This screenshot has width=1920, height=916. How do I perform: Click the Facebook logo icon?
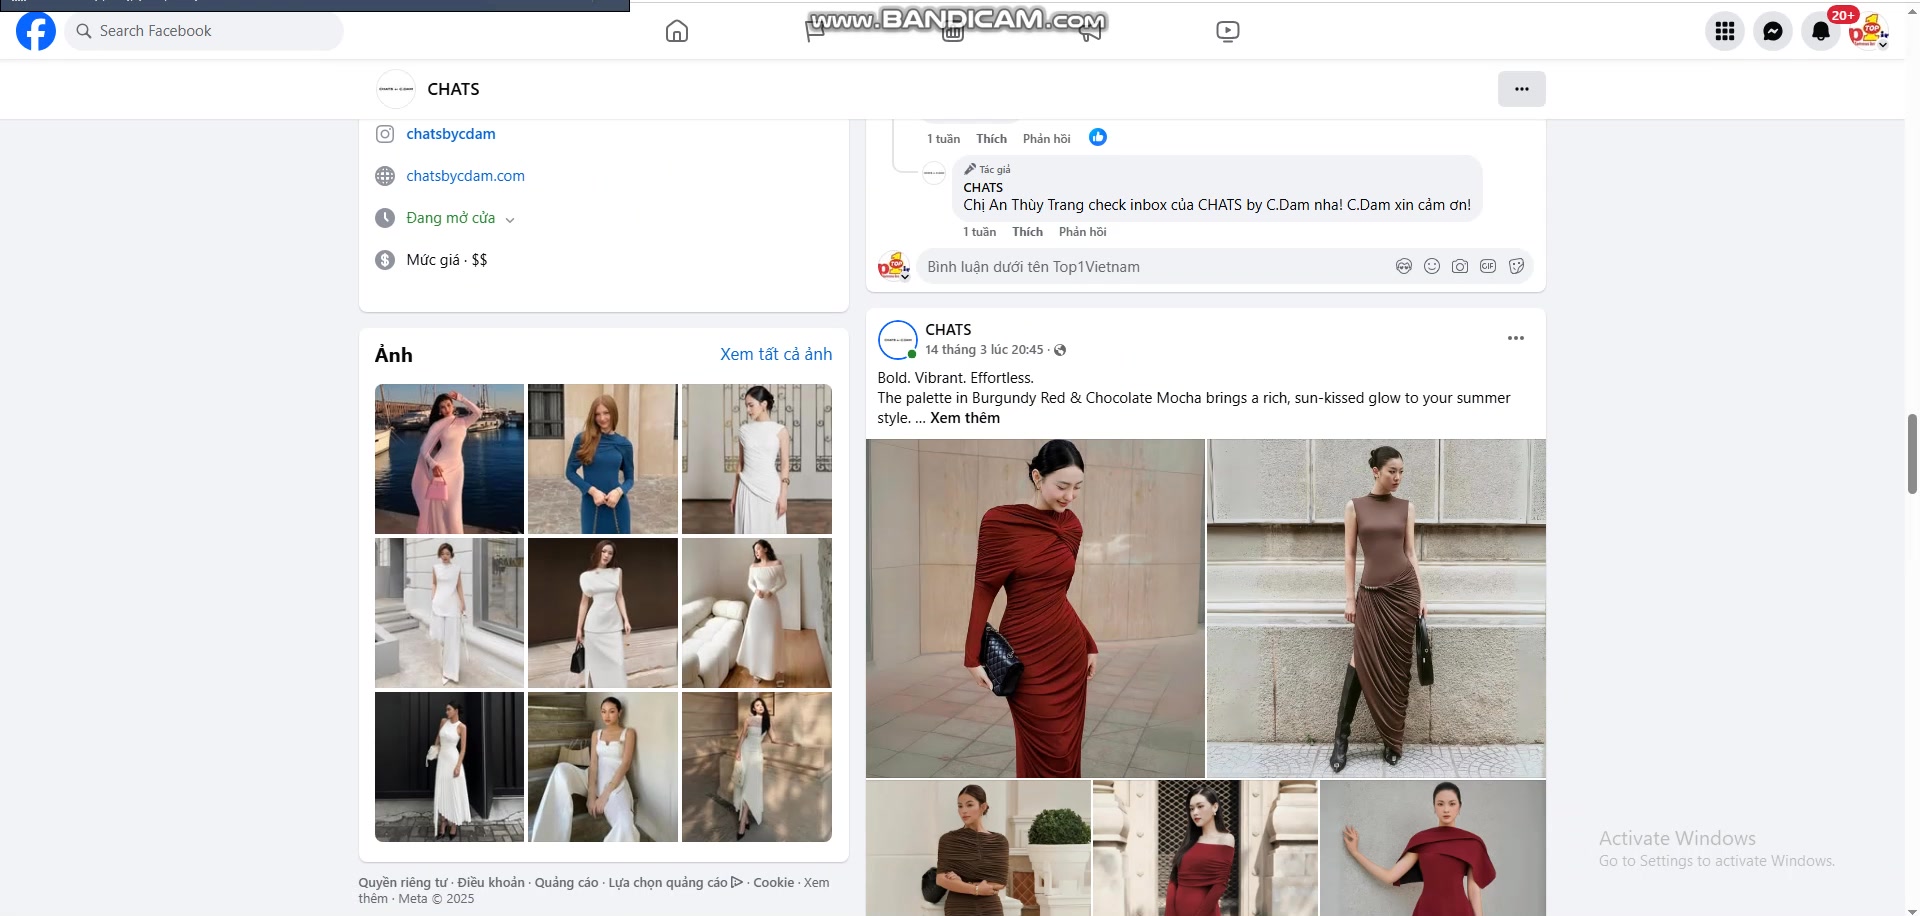point(36,31)
